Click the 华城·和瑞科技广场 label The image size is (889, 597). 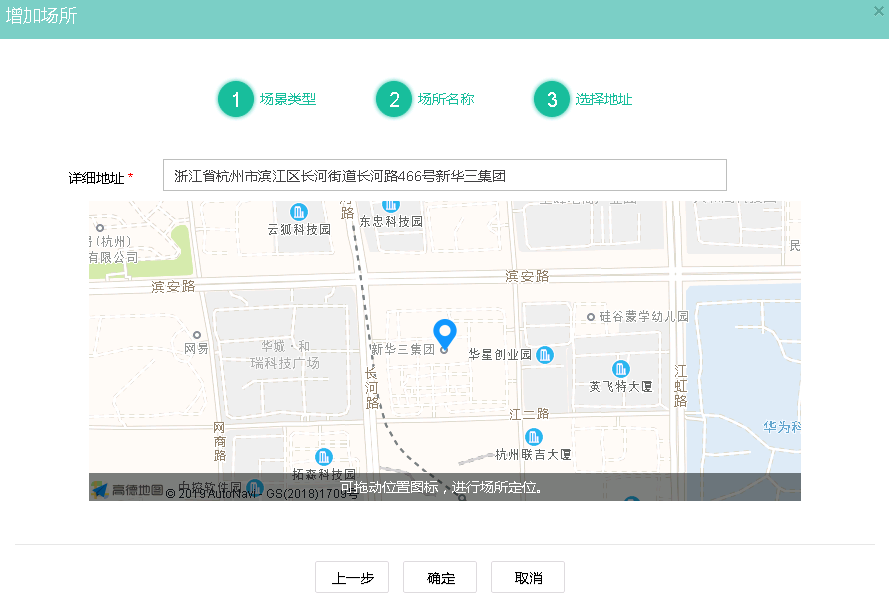tap(285, 354)
